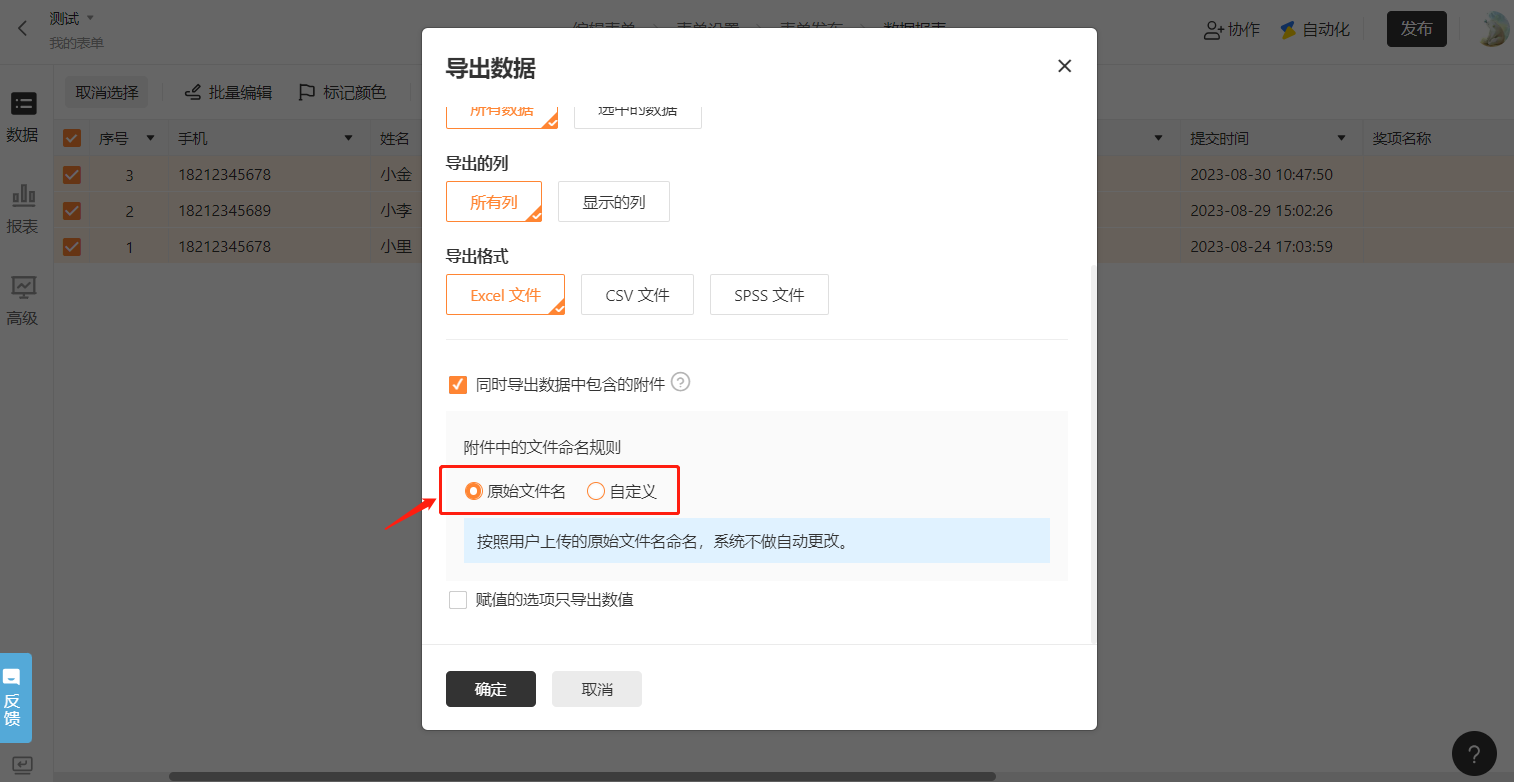Open the 提交时间 column dropdown arrow
The height and width of the screenshot is (782, 1514).
pos(1340,138)
